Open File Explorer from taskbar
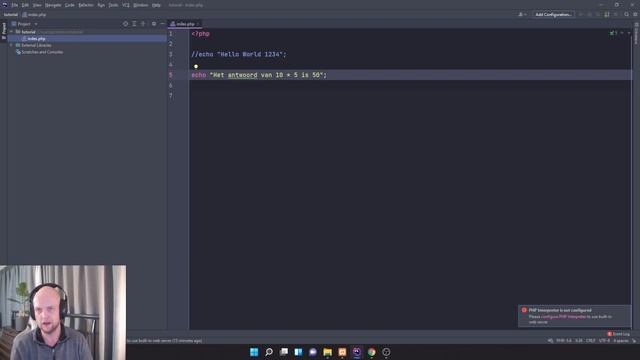 [327, 352]
